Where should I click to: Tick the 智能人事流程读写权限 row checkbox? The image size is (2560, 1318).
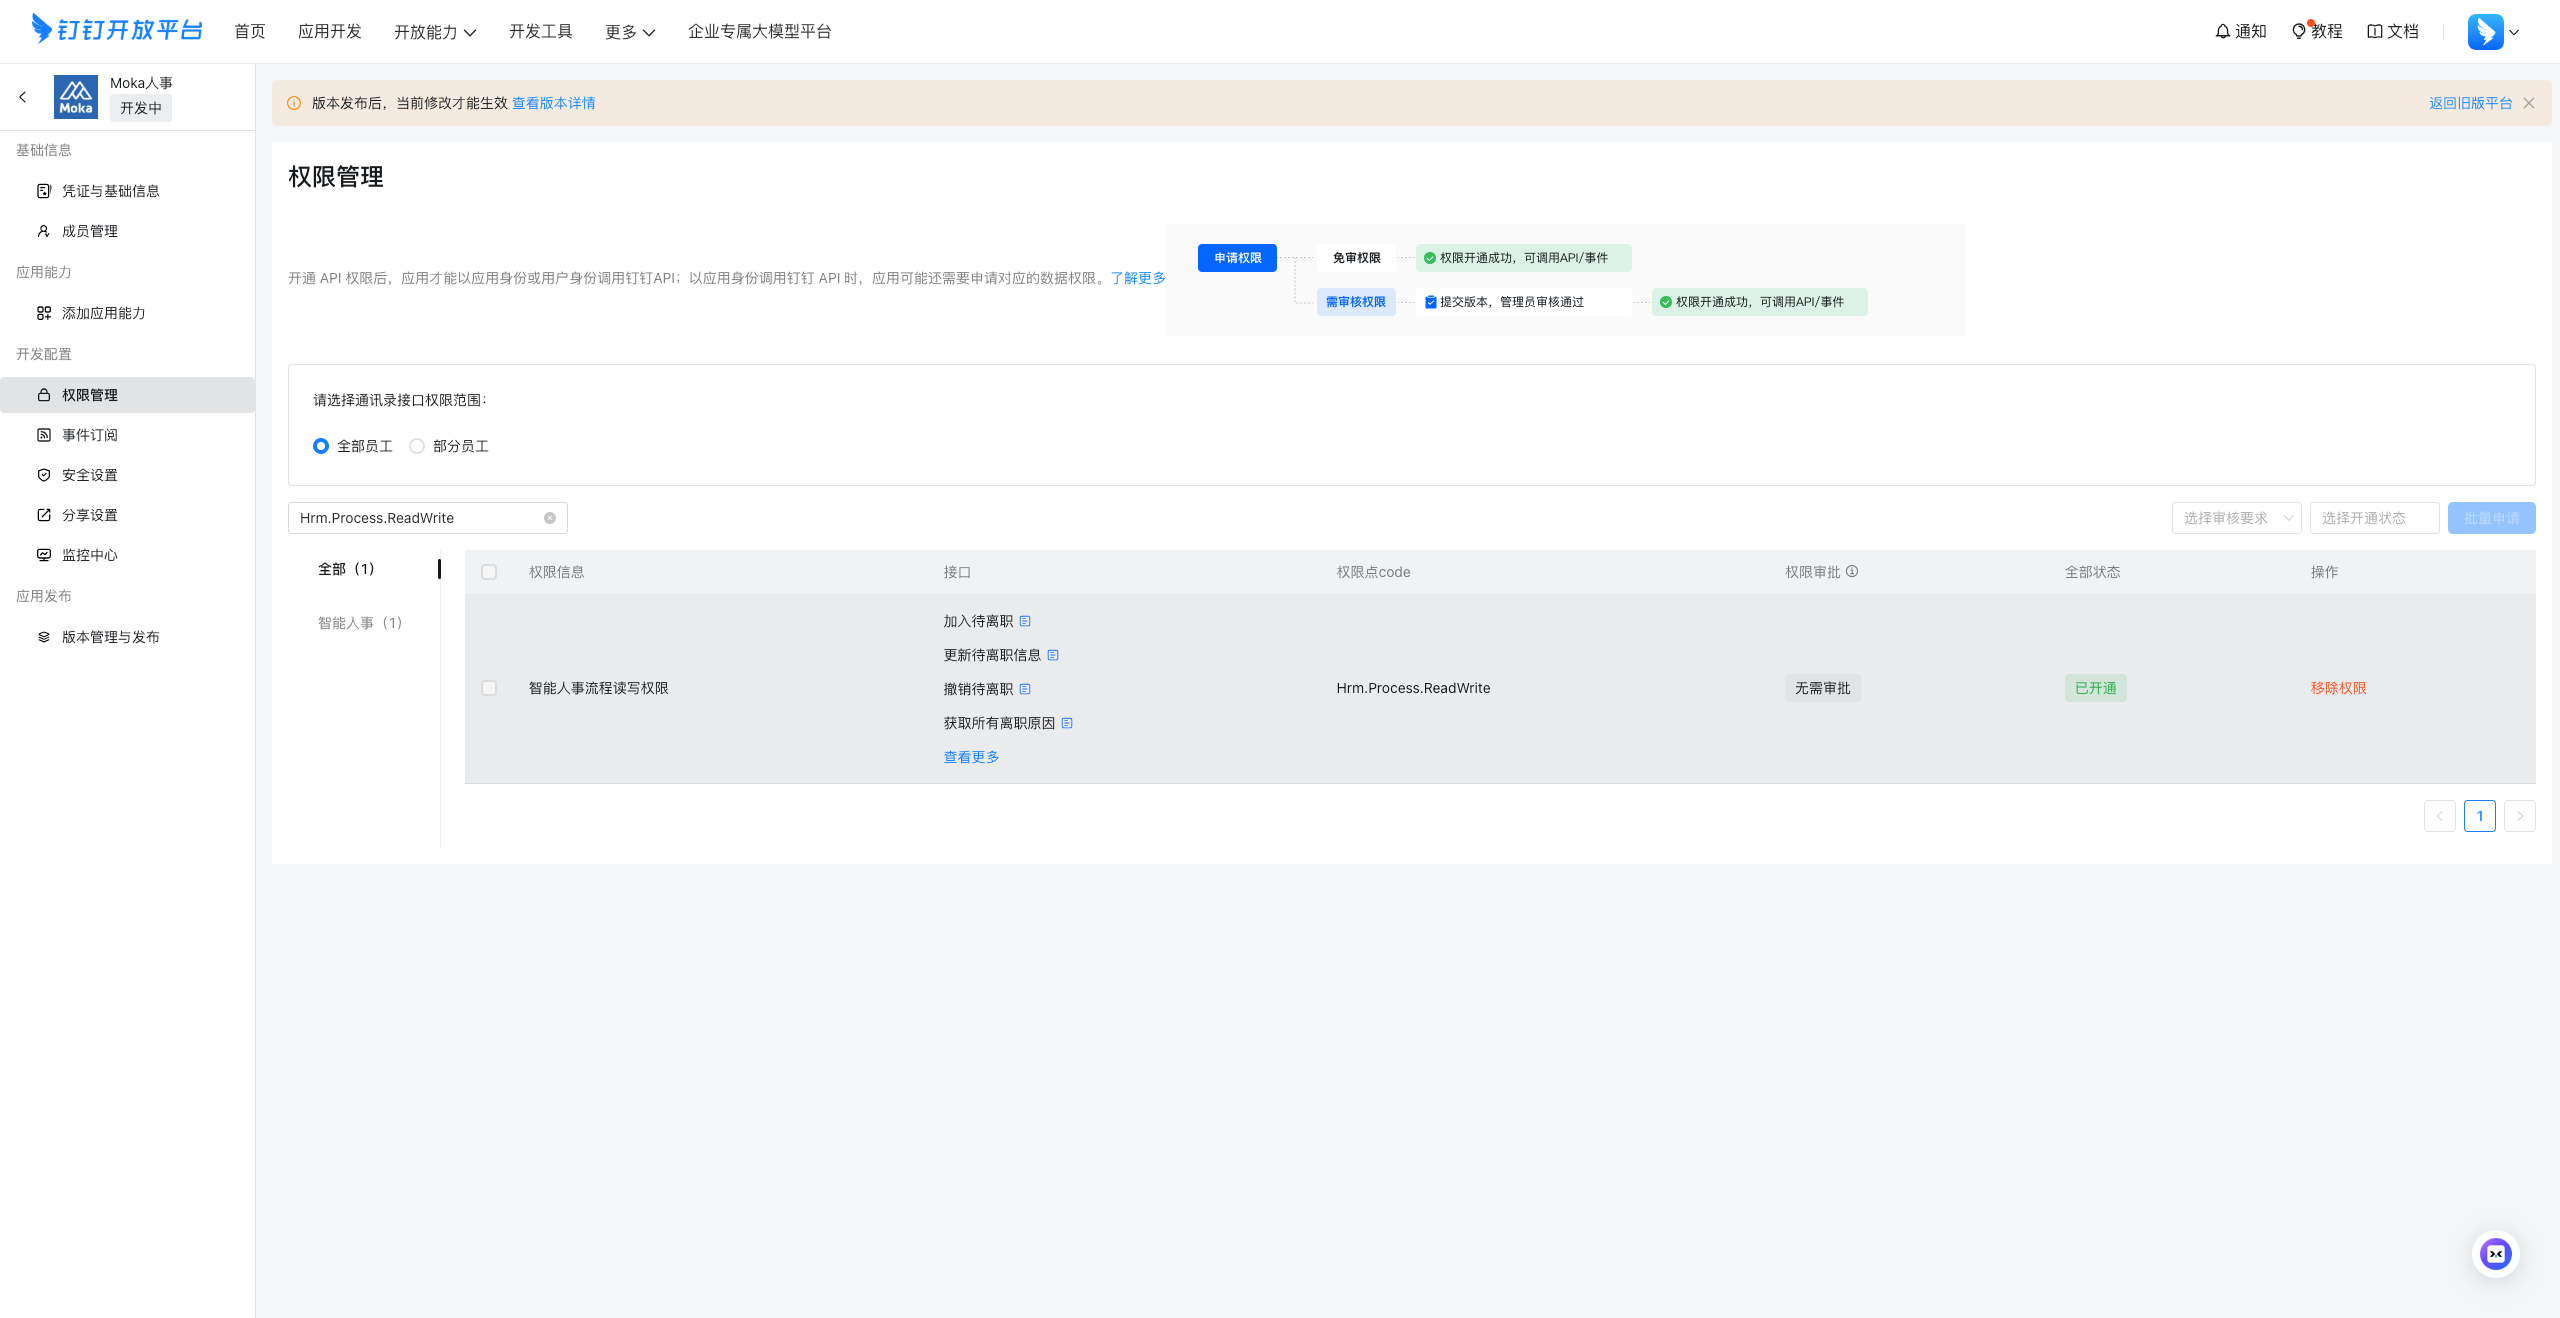(x=489, y=688)
